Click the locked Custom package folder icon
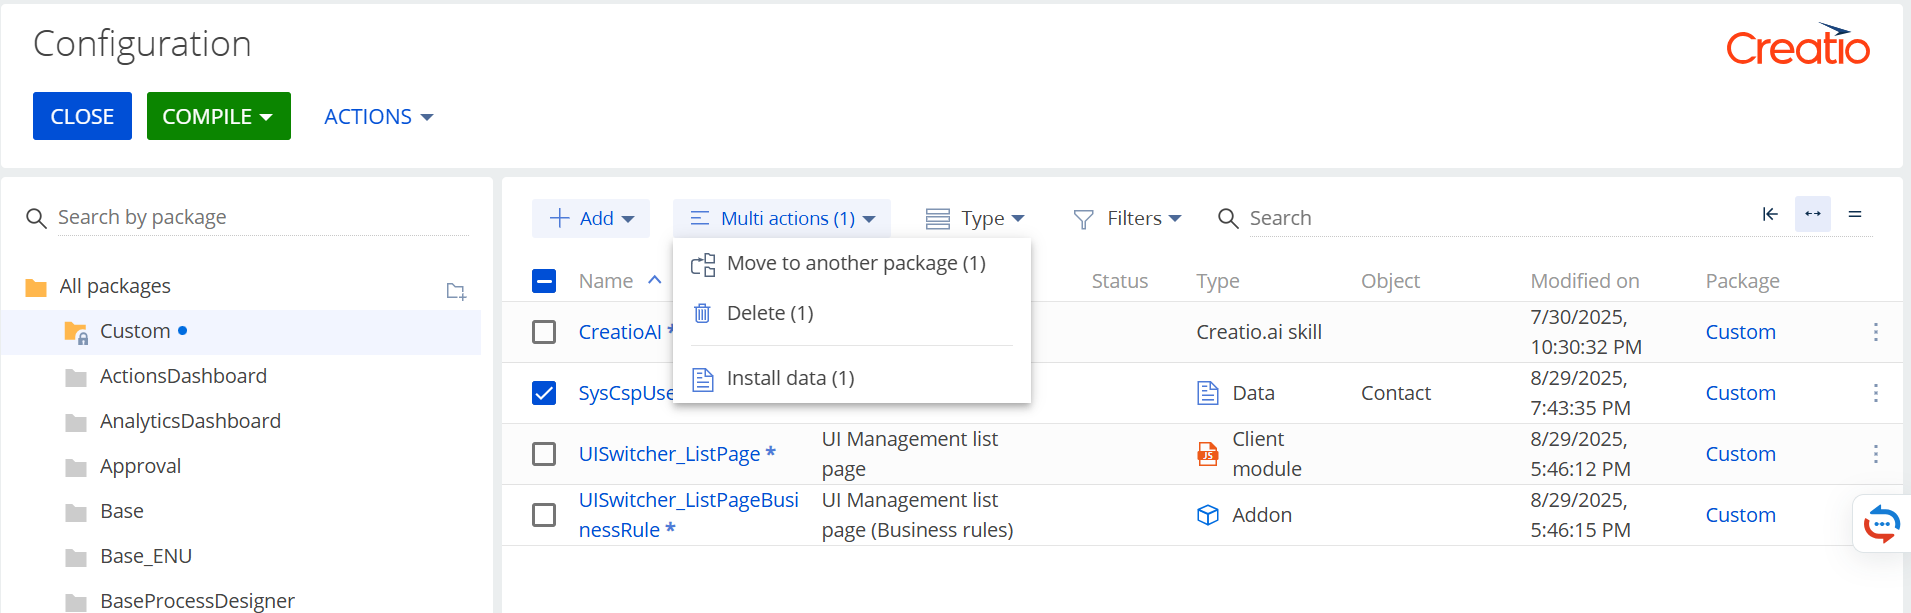Screen dimensions: 1911x613 [x=76, y=333]
